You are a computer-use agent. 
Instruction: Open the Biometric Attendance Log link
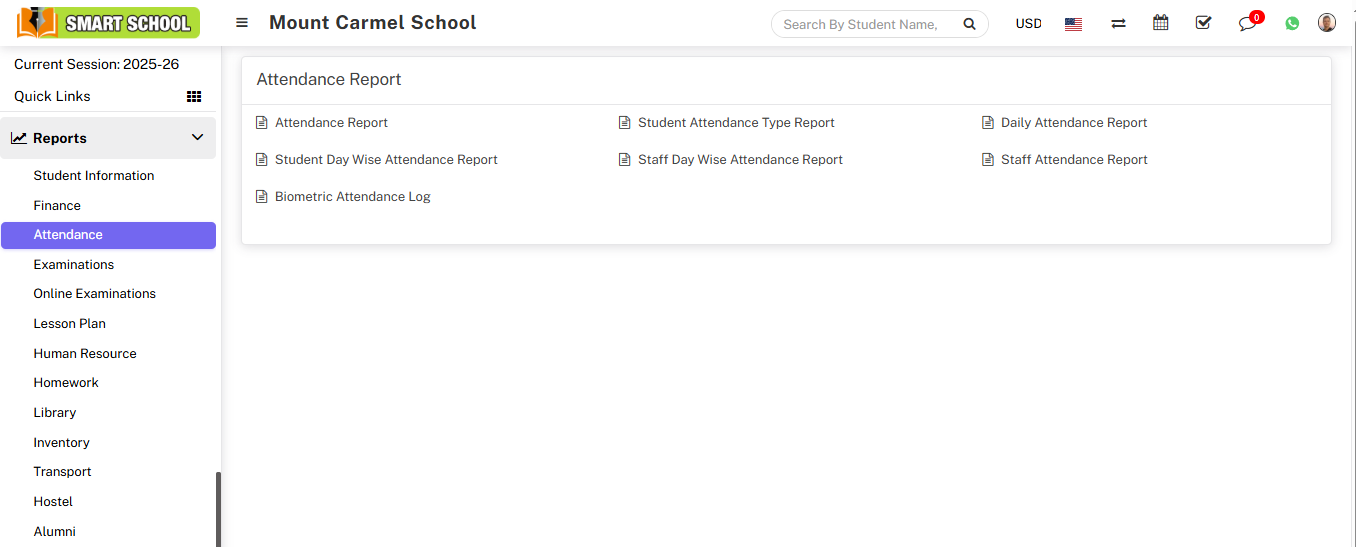(352, 197)
